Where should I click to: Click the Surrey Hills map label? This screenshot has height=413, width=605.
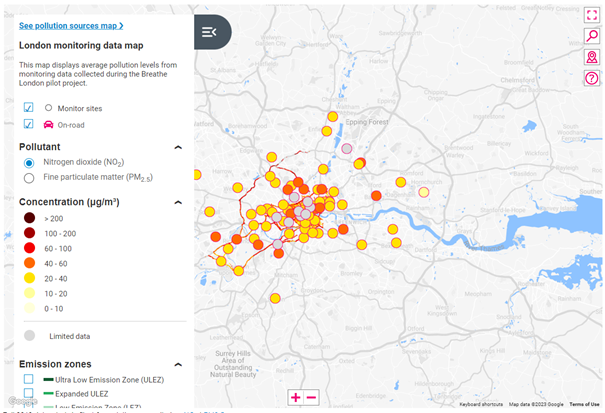click(233, 364)
